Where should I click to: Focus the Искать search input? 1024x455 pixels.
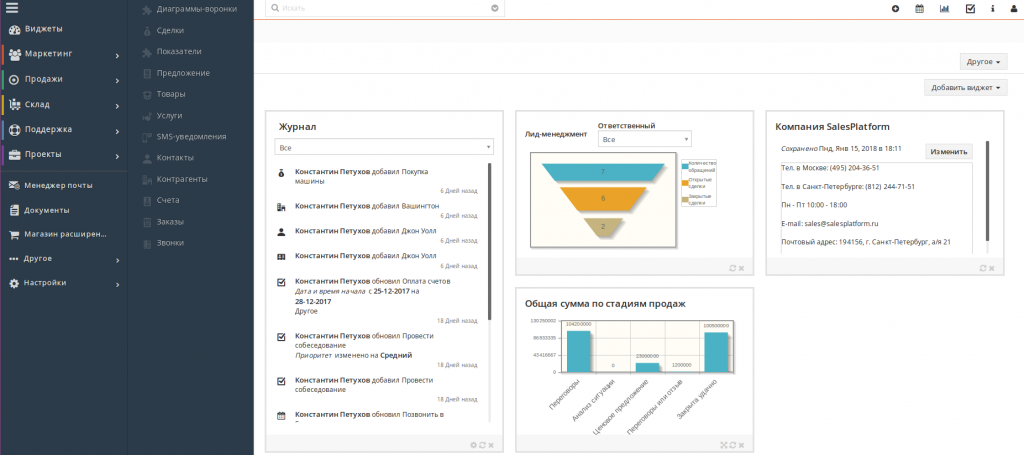(x=385, y=8)
